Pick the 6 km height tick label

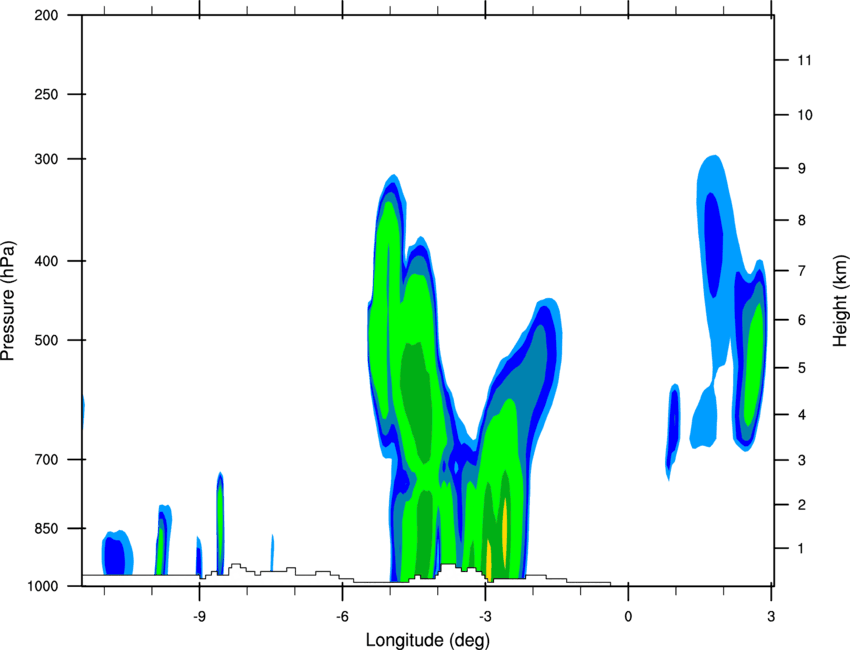tap(801, 320)
